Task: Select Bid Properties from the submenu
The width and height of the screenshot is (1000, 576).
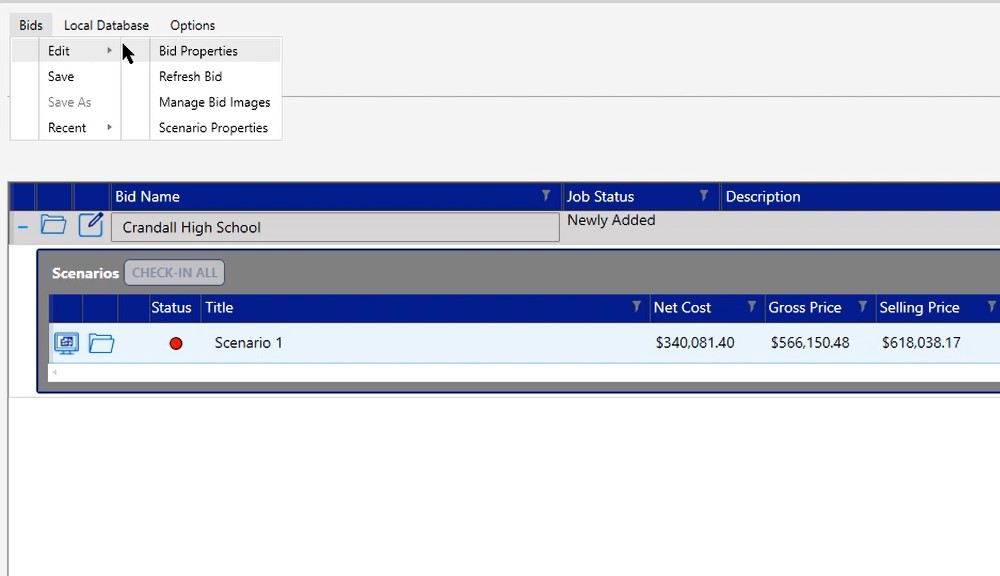Action: tap(198, 51)
